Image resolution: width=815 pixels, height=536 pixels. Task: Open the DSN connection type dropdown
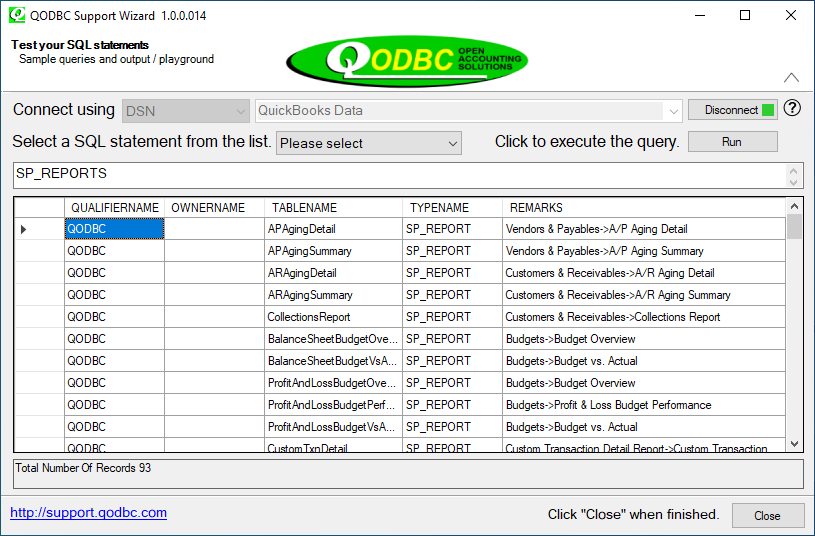tap(185, 111)
